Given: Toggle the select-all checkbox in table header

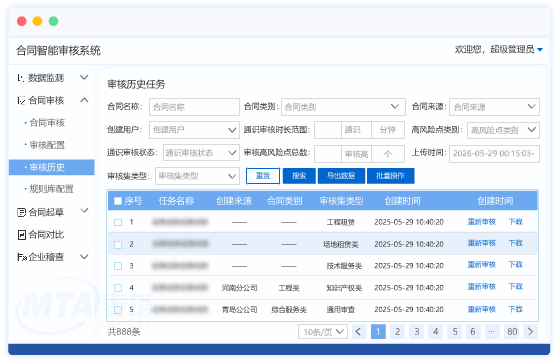Looking at the screenshot, I should click(118, 201).
